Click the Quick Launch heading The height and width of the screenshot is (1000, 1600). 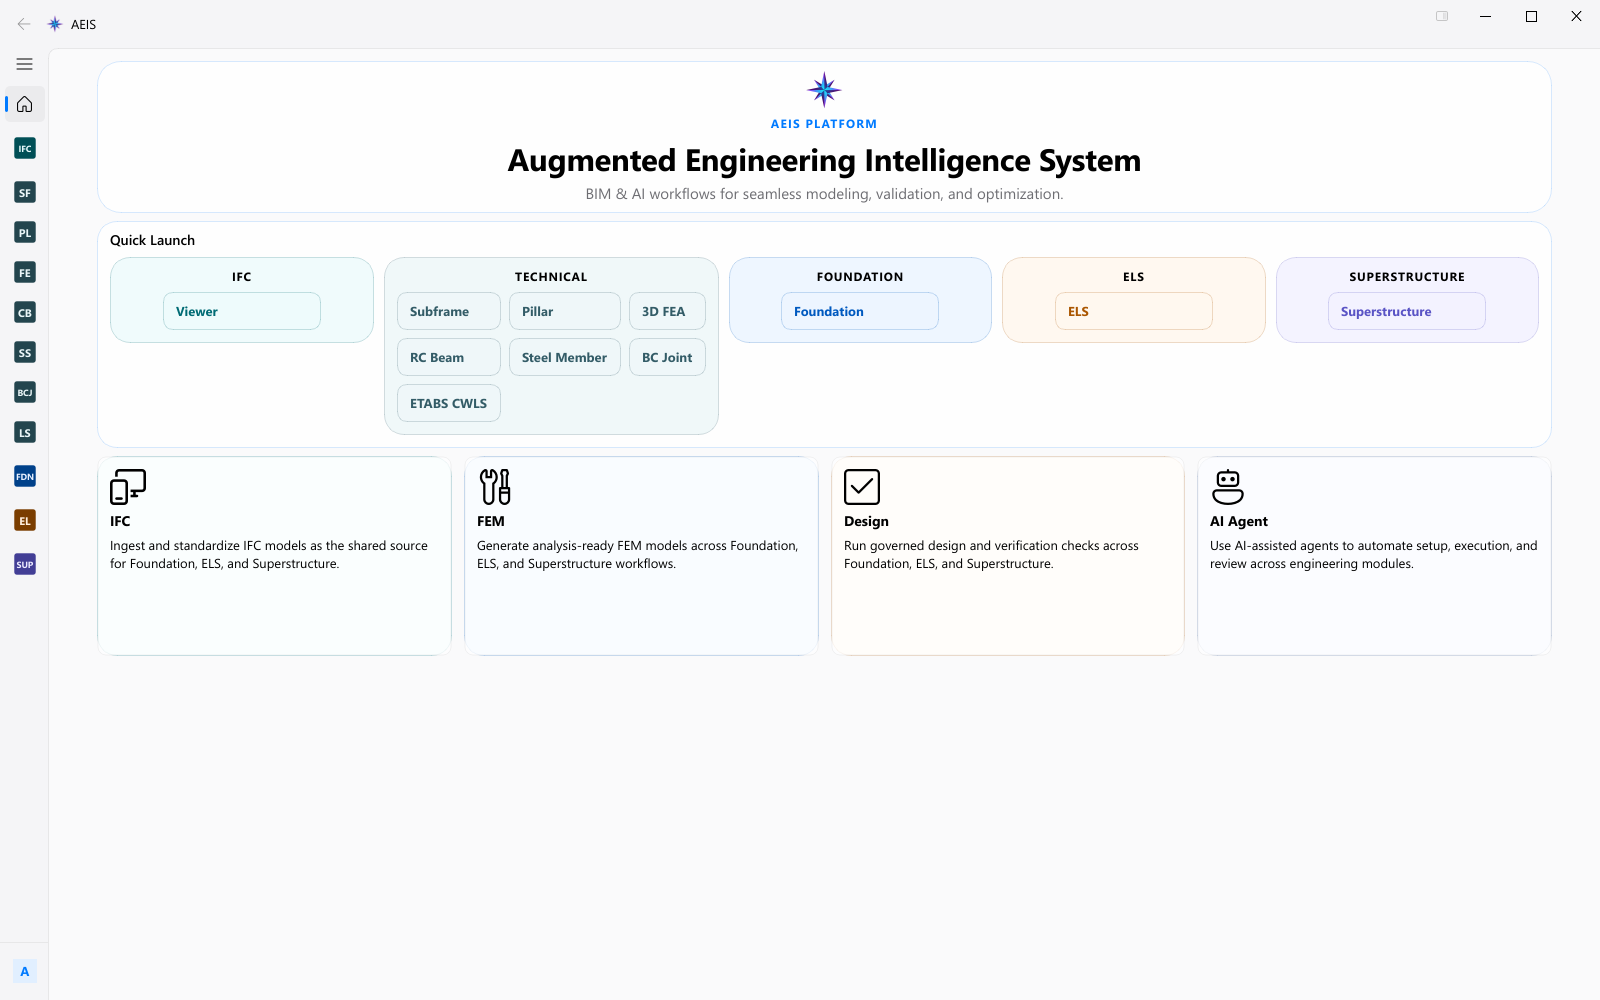(x=152, y=240)
